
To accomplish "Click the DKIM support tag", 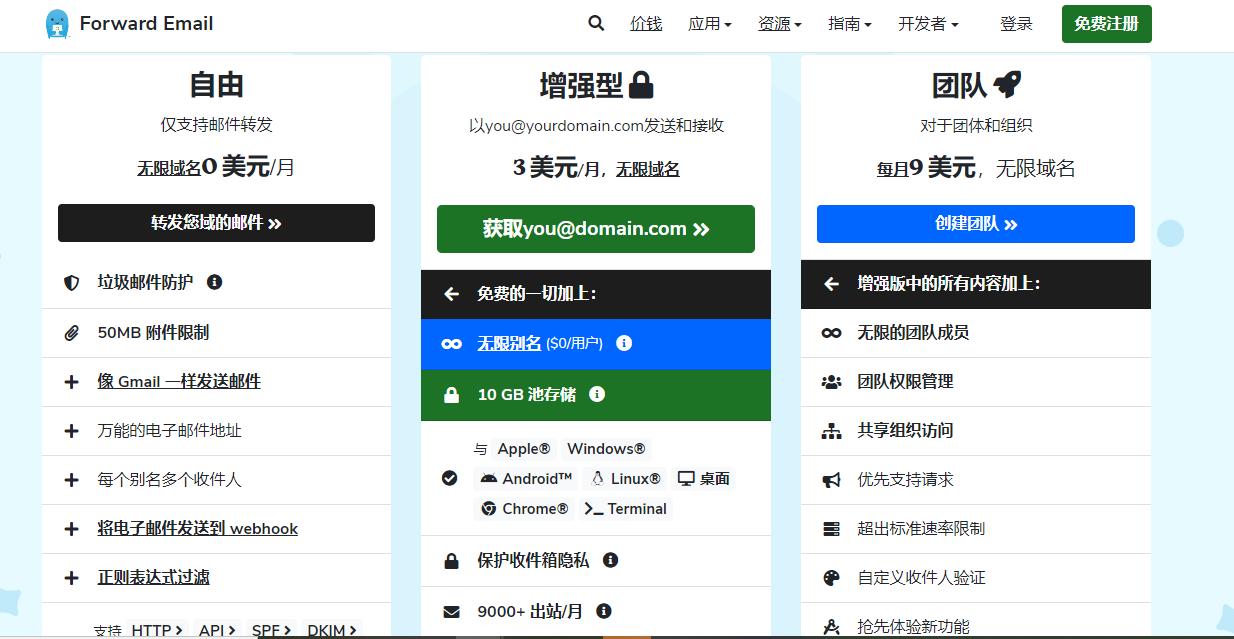I will coord(332,630).
